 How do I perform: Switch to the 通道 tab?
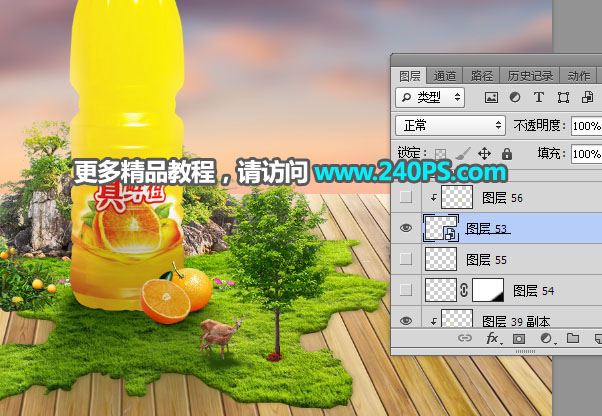point(445,76)
